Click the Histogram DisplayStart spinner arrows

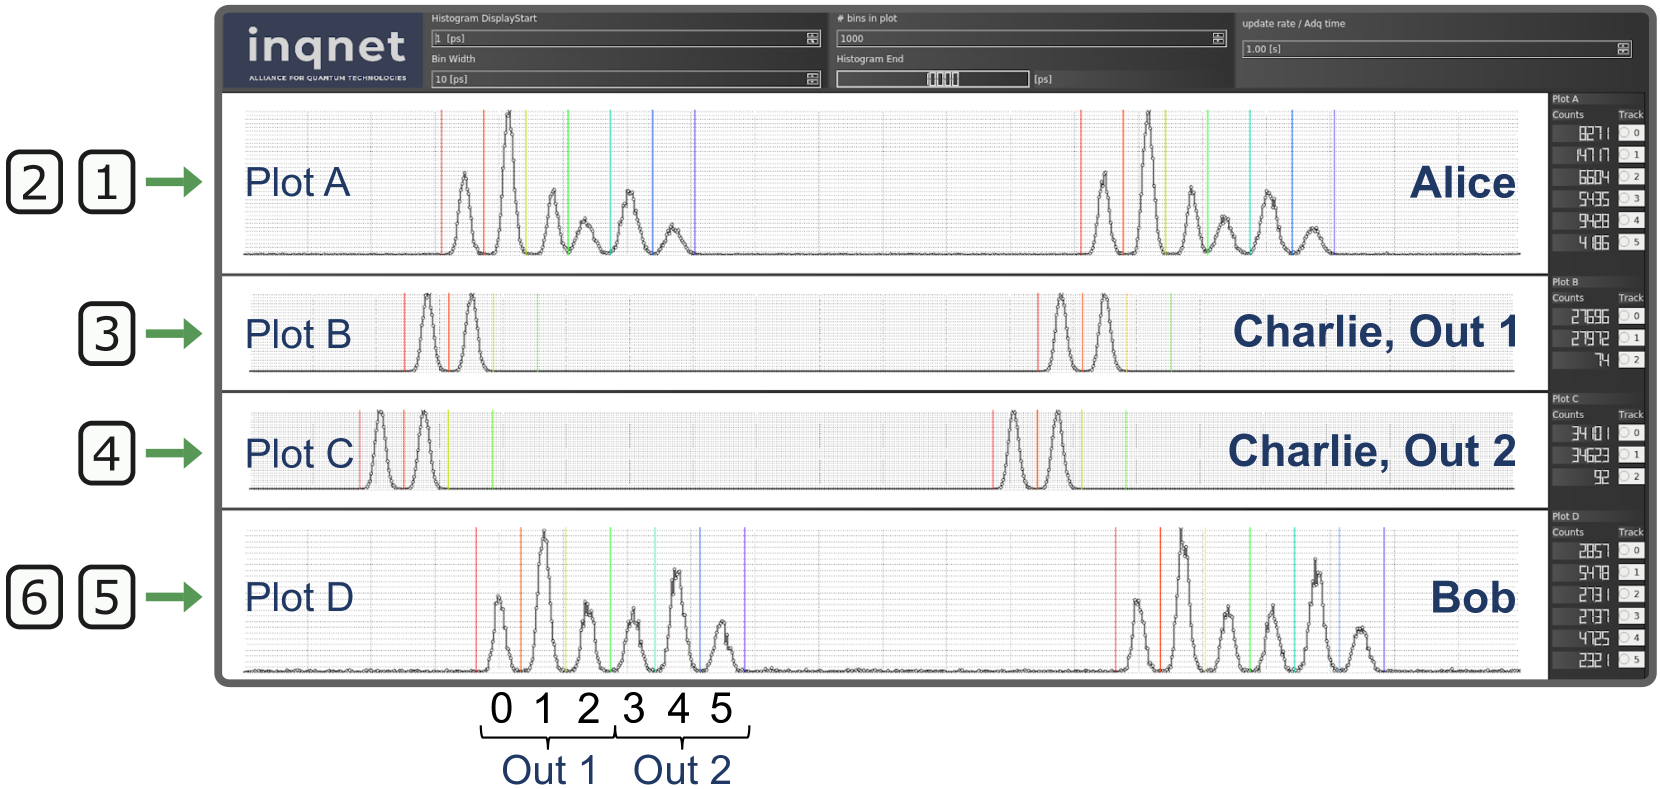[x=813, y=39]
